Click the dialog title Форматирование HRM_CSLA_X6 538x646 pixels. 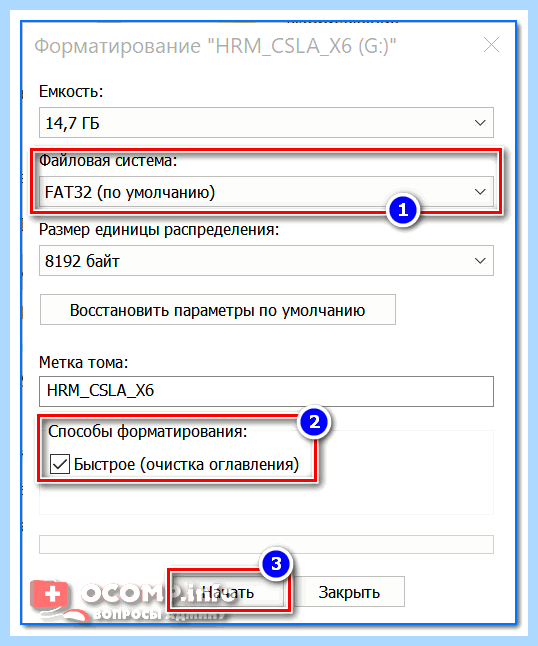215,45
